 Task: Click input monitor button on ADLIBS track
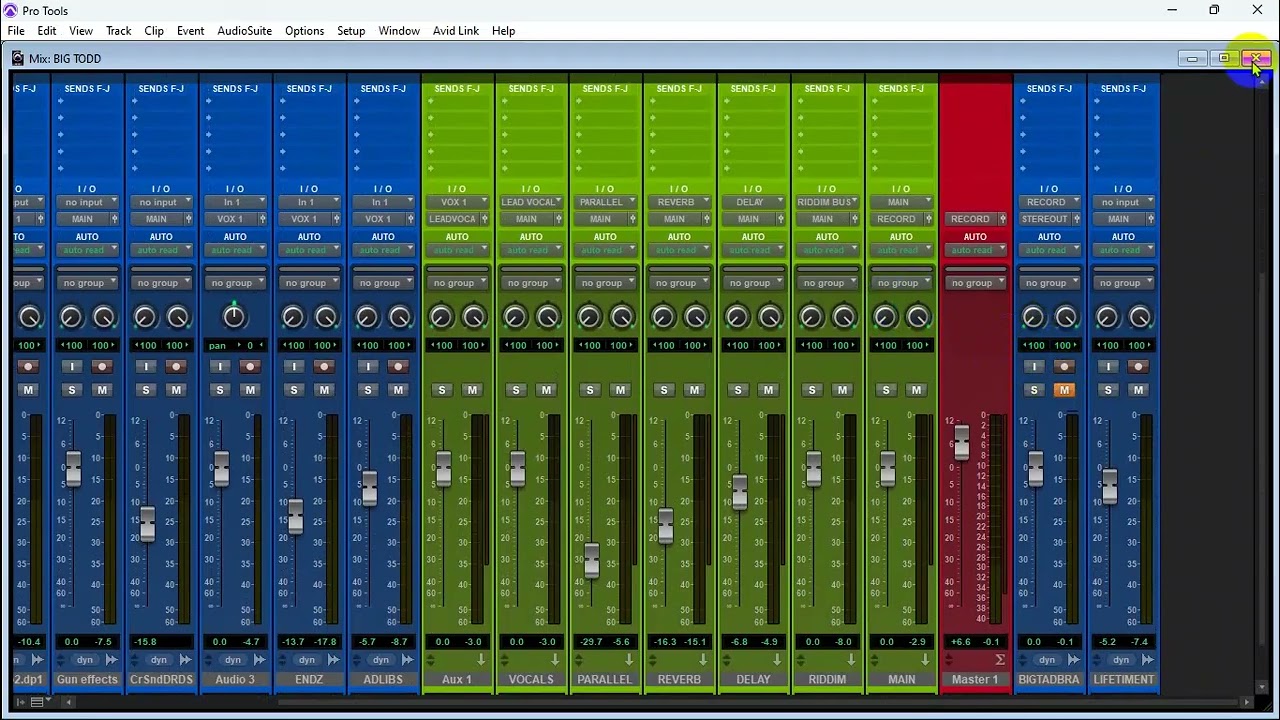click(x=368, y=367)
